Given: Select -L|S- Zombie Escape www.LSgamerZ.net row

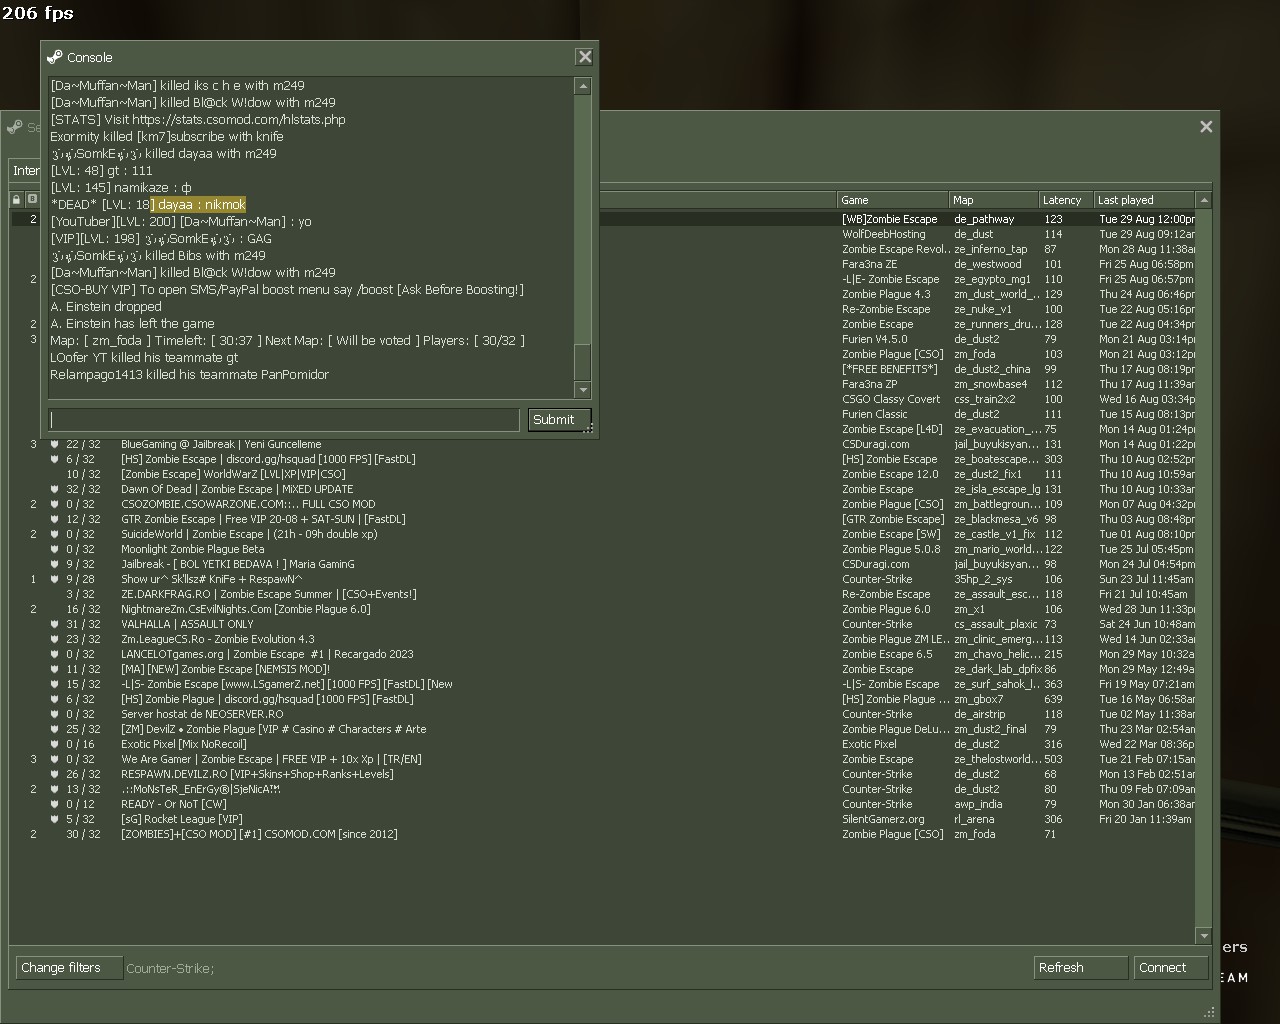Looking at the screenshot, I should (602, 684).
